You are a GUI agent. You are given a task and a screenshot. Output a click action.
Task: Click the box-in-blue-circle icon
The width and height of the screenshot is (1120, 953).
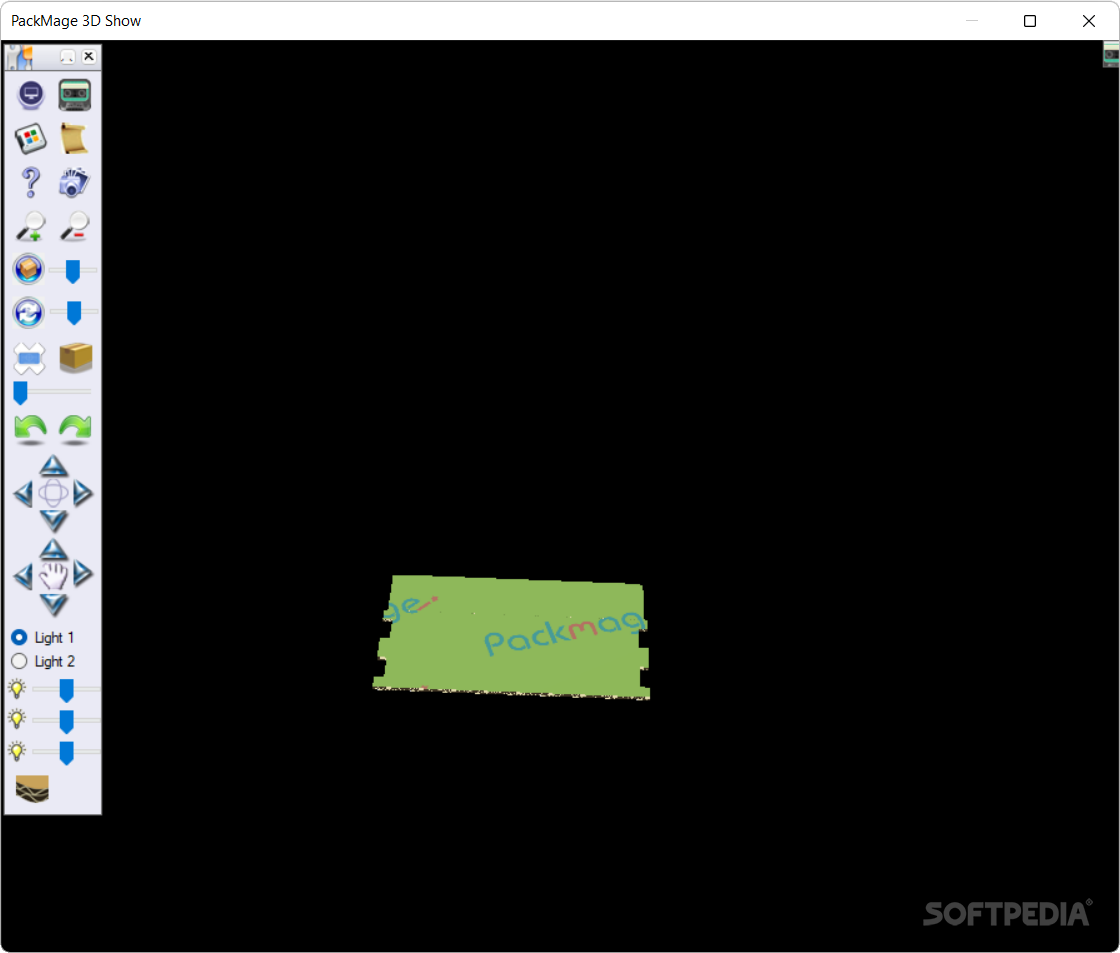point(29,270)
